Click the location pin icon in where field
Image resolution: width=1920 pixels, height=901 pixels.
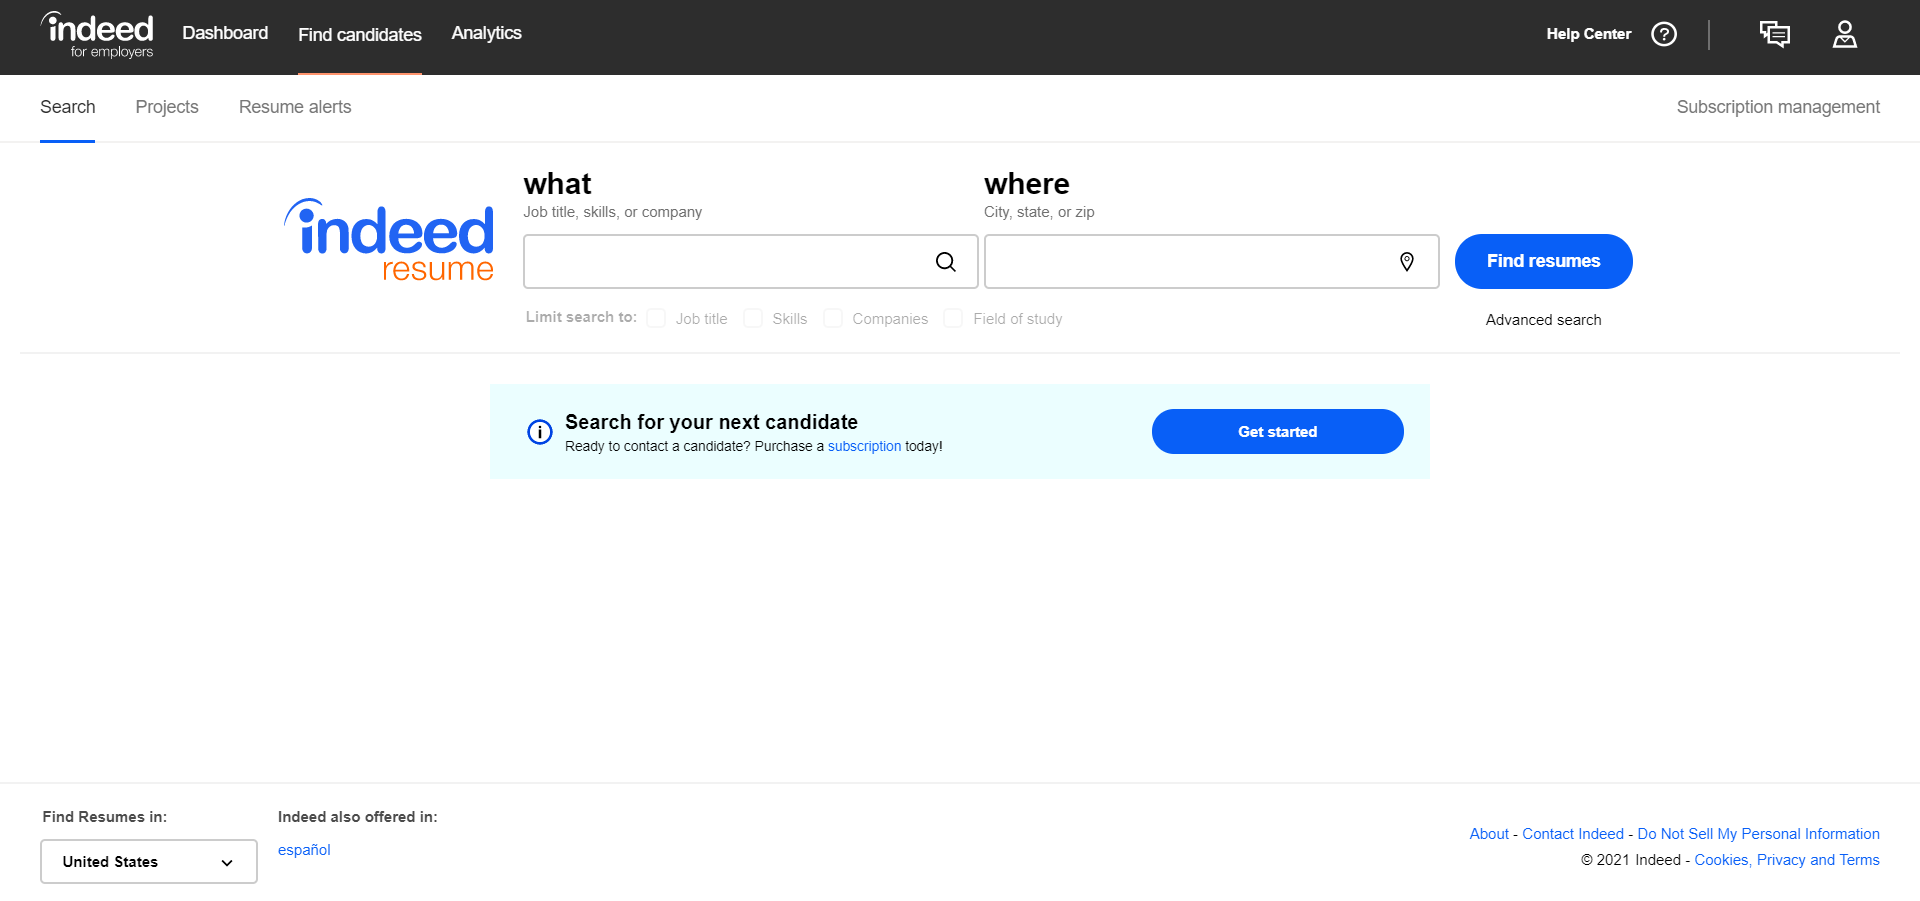click(x=1407, y=262)
